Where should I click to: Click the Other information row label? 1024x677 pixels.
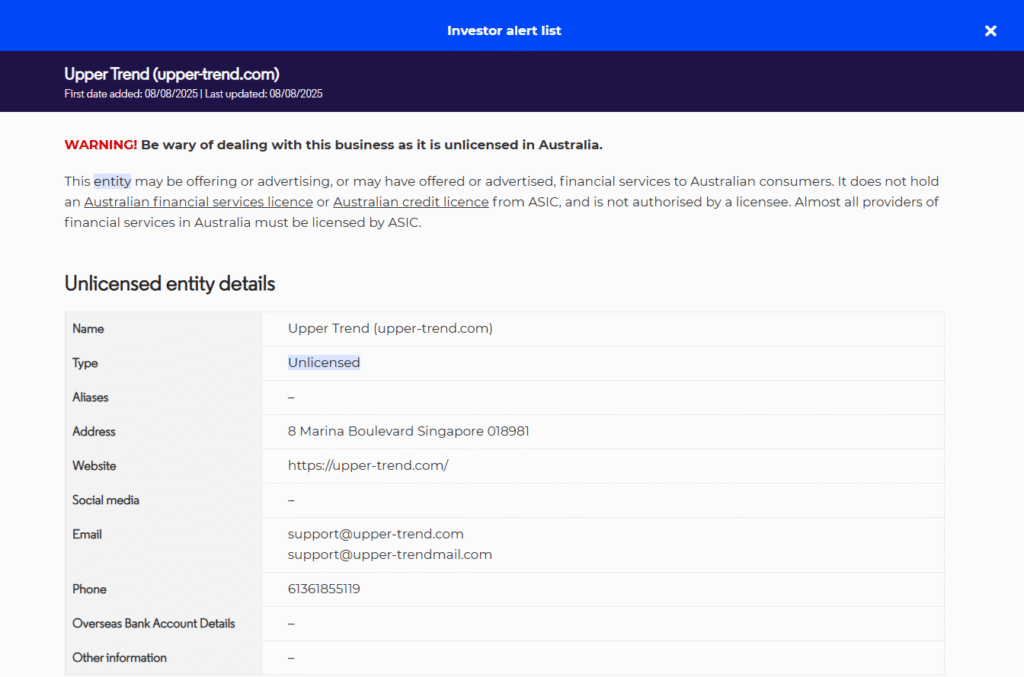click(119, 657)
